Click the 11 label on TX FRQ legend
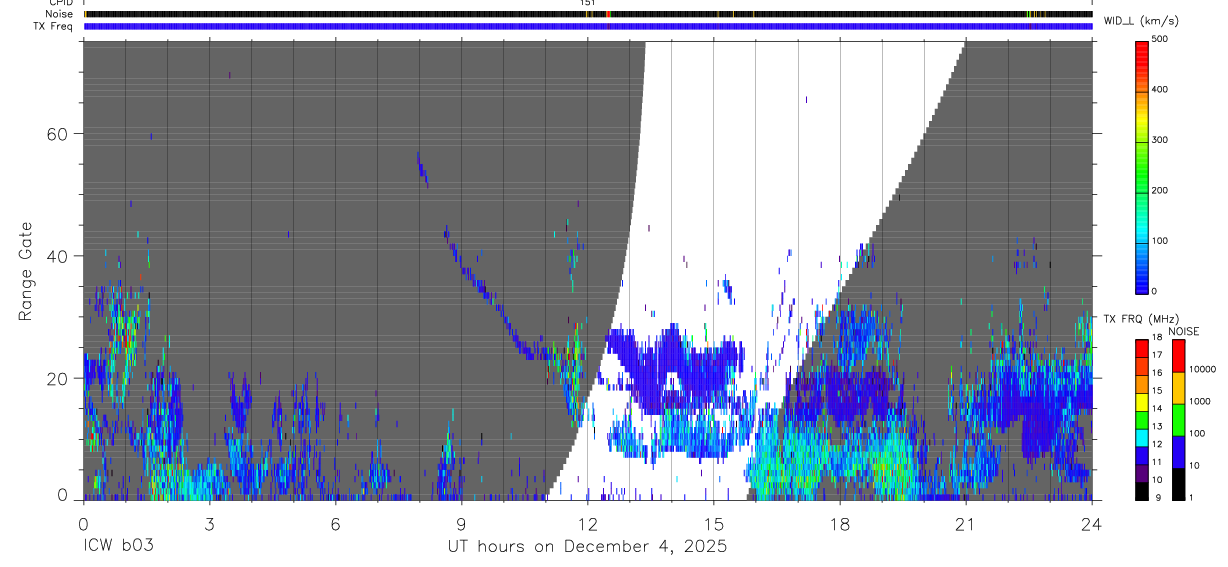Image resolution: width=1228 pixels, height=567 pixels. click(x=1157, y=462)
